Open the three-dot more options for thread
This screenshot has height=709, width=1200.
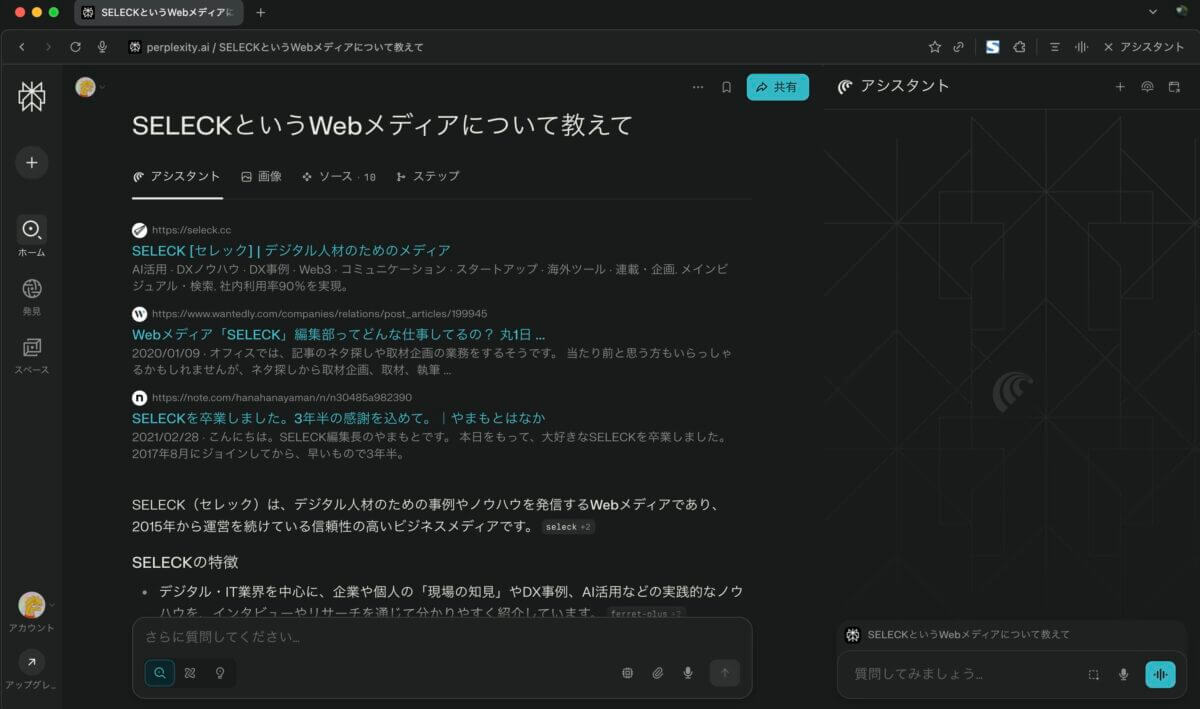point(698,87)
